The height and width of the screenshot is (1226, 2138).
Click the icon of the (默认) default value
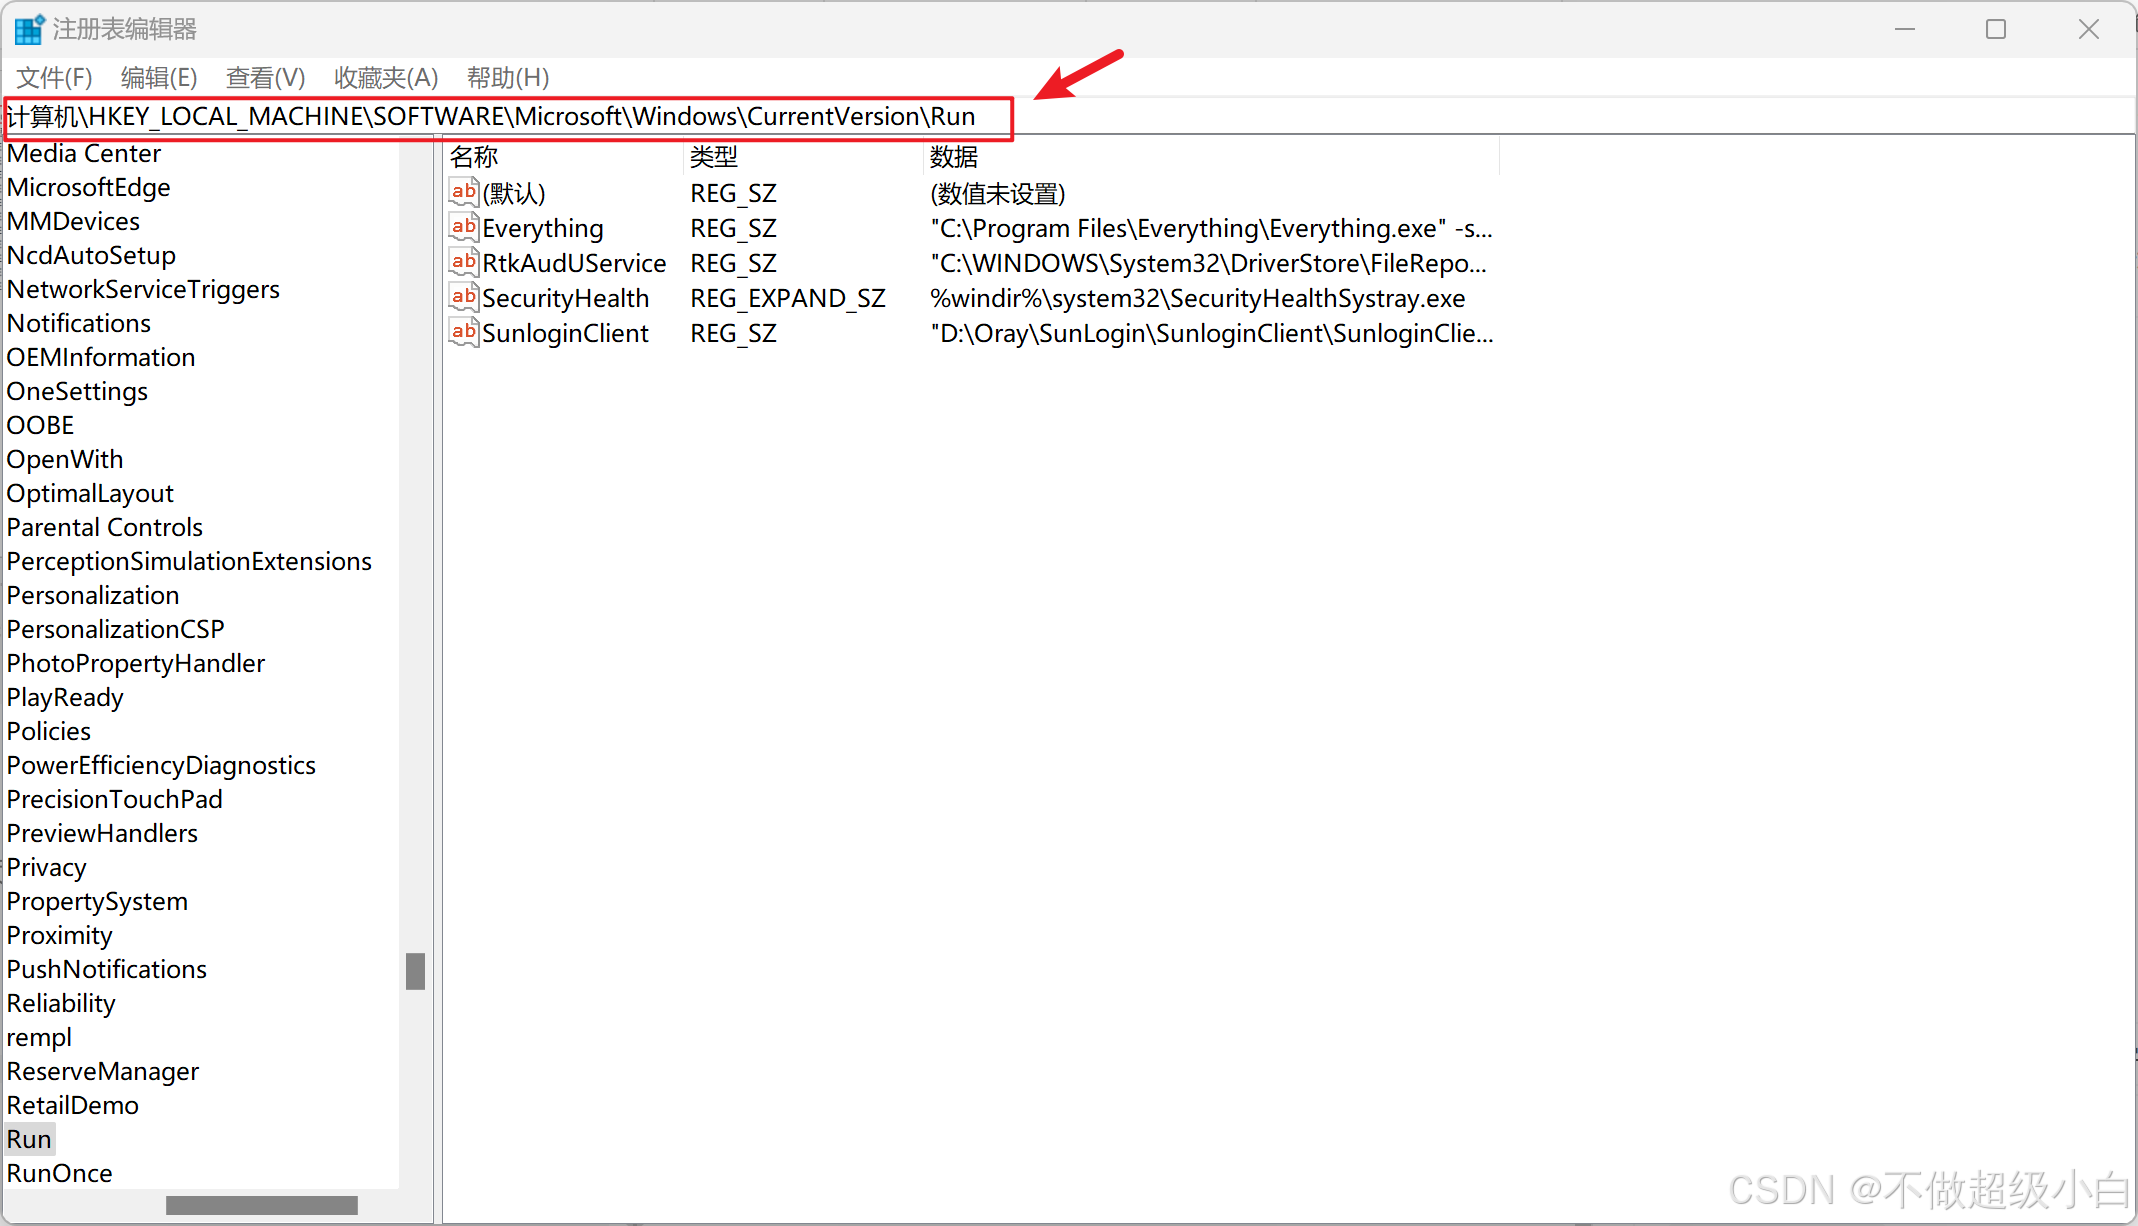click(463, 192)
